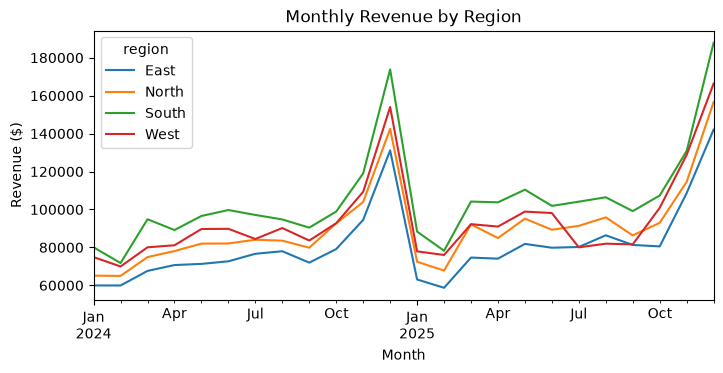This screenshot has height=373, width=723.
Task: Select the East legend entry
Action: click(x=140, y=71)
